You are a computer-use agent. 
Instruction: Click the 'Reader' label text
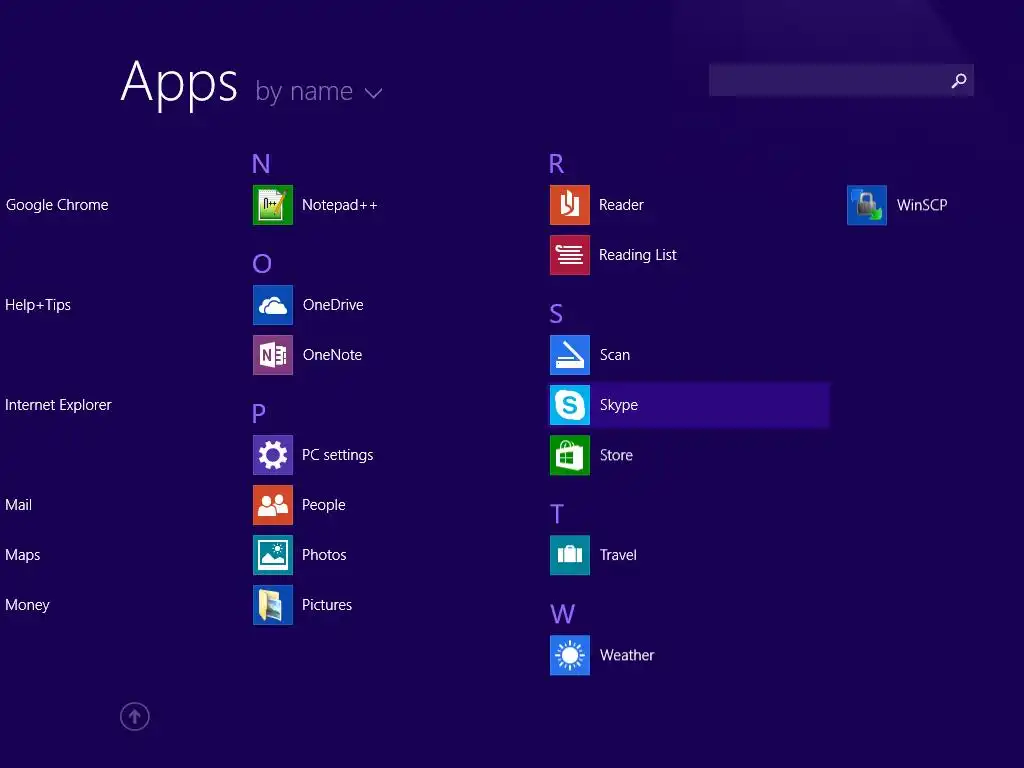click(x=621, y=205)
